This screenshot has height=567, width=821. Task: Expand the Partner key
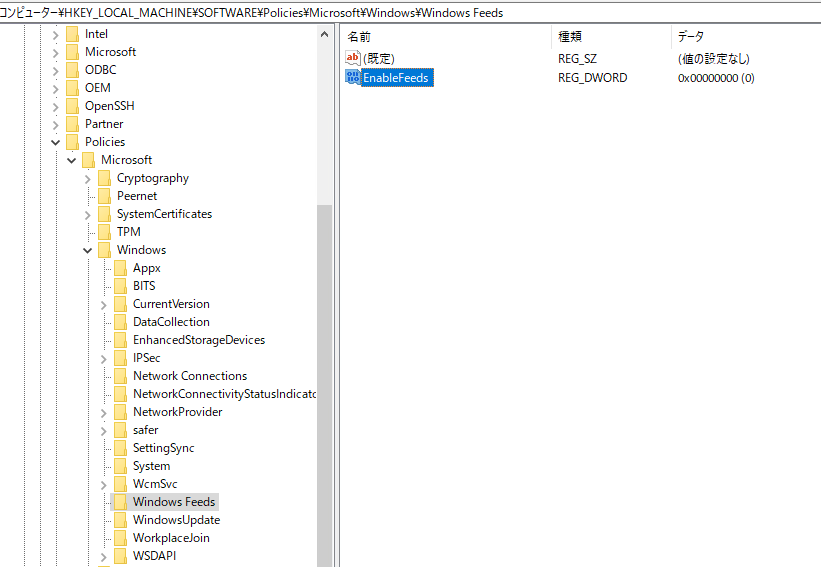(56, 125)
